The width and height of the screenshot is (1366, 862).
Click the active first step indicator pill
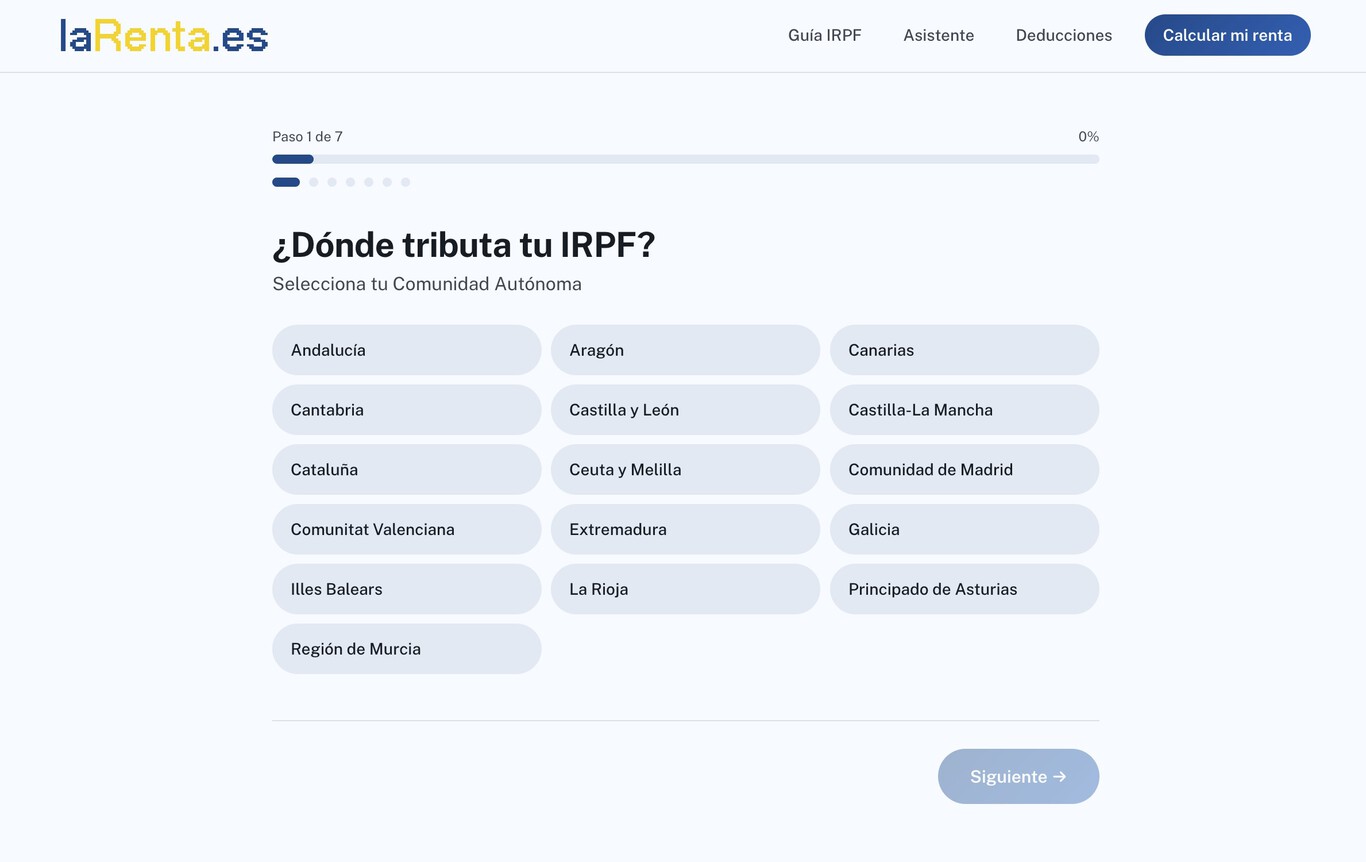click(286, 182)
